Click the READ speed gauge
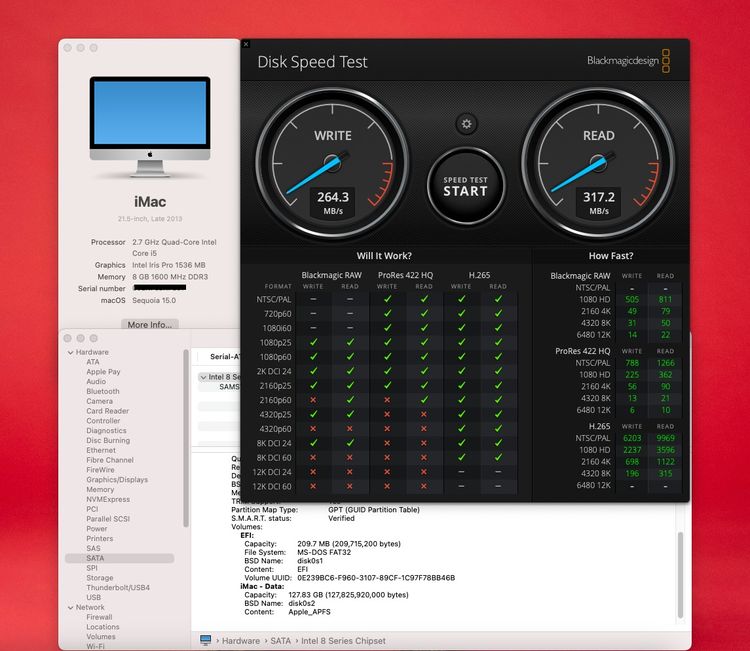 [x=598, y=163]
